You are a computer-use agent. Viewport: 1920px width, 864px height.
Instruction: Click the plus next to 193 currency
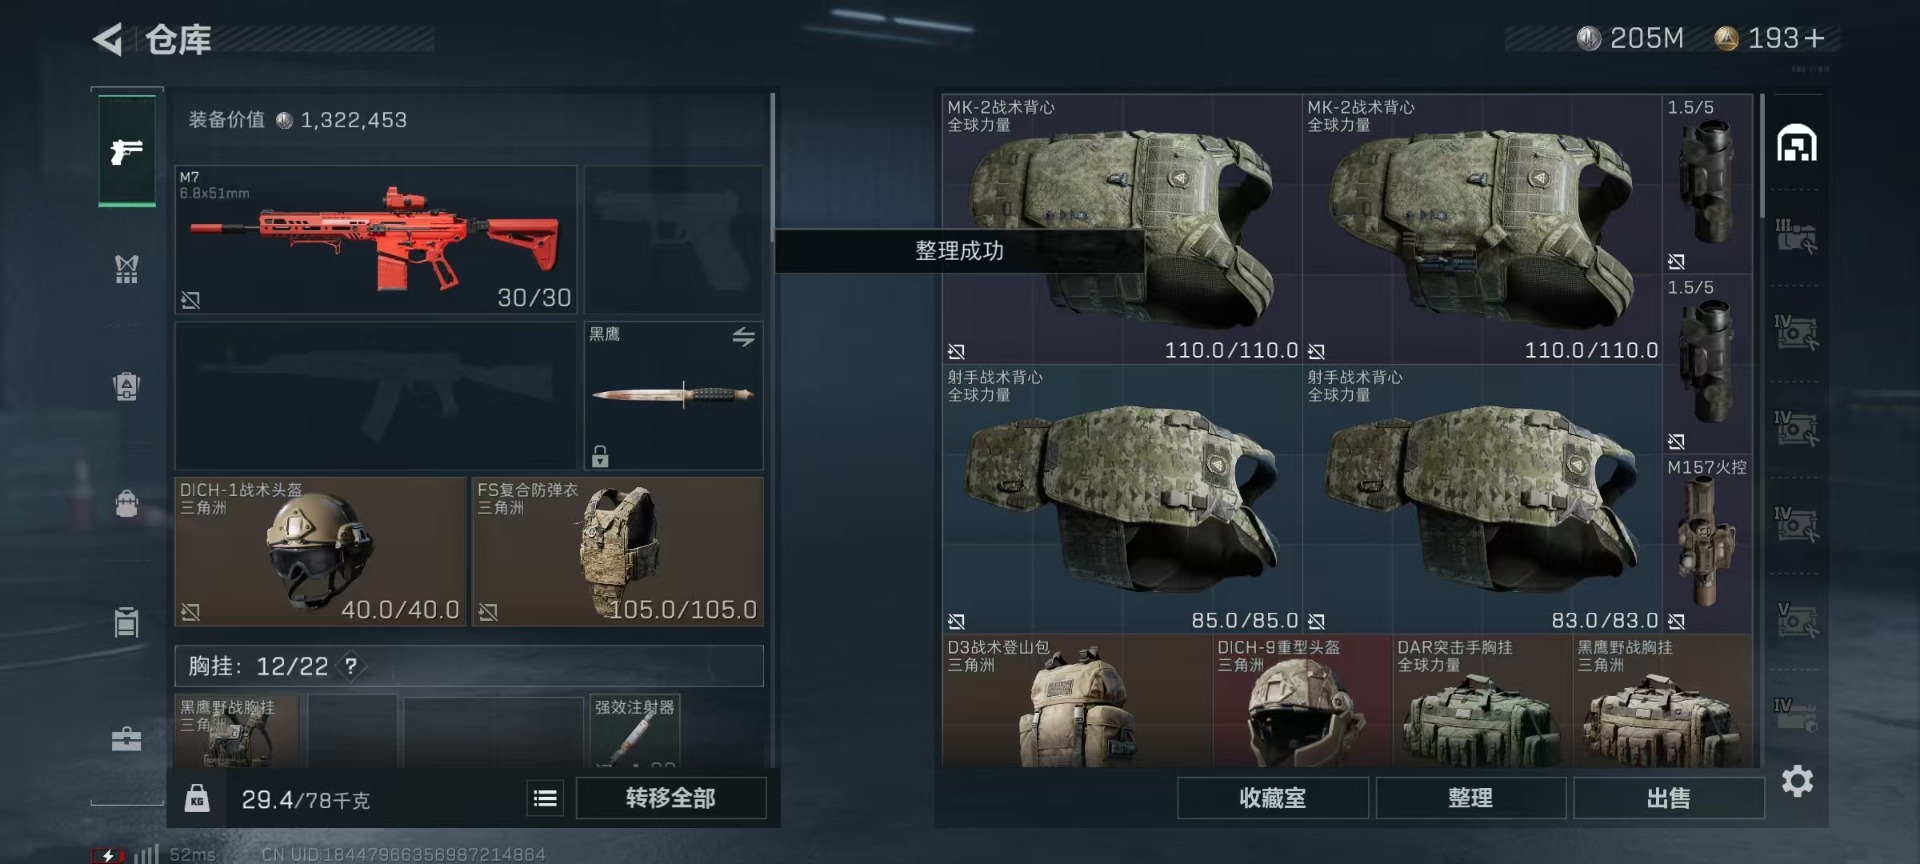pos(1814,38)
